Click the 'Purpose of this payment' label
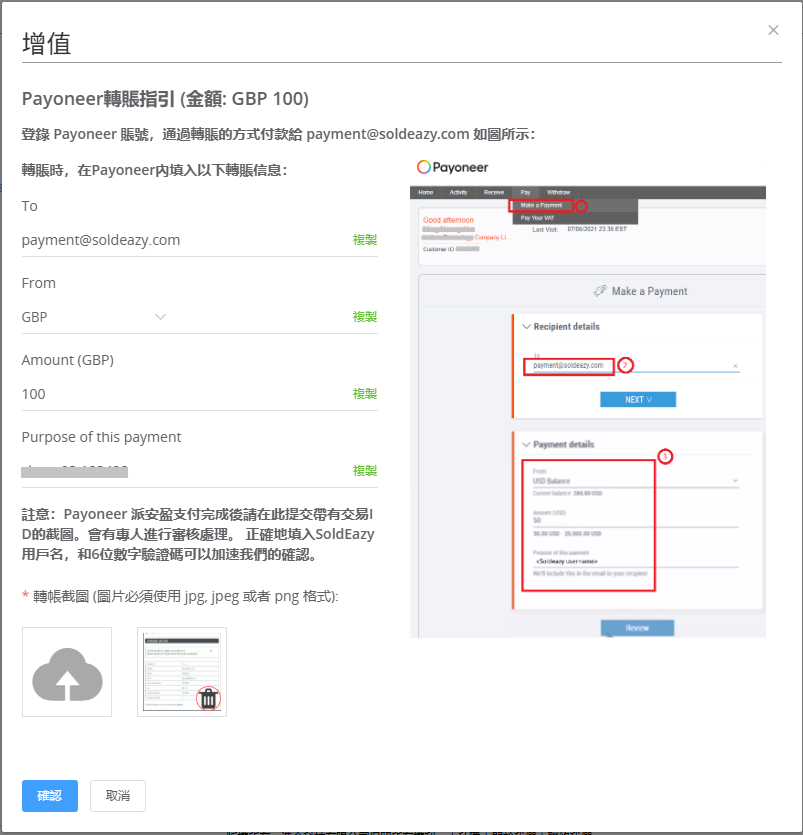803x835 pixels. point(102,437)
